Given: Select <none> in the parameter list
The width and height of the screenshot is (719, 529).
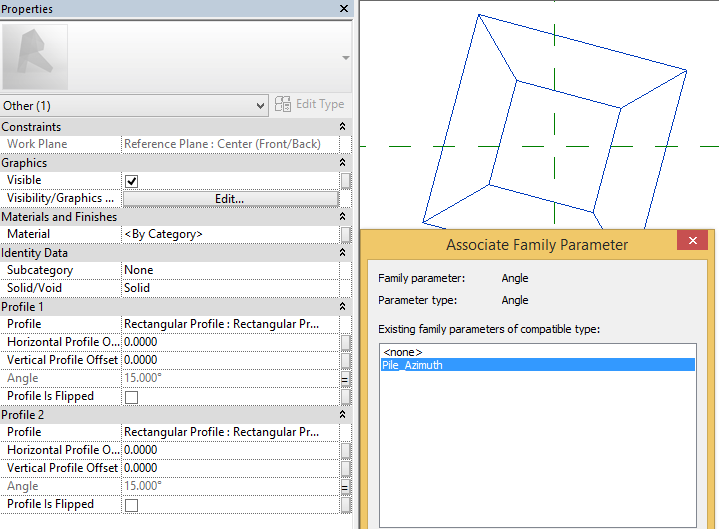Looking at the screenshot, I should click(537, 352).
